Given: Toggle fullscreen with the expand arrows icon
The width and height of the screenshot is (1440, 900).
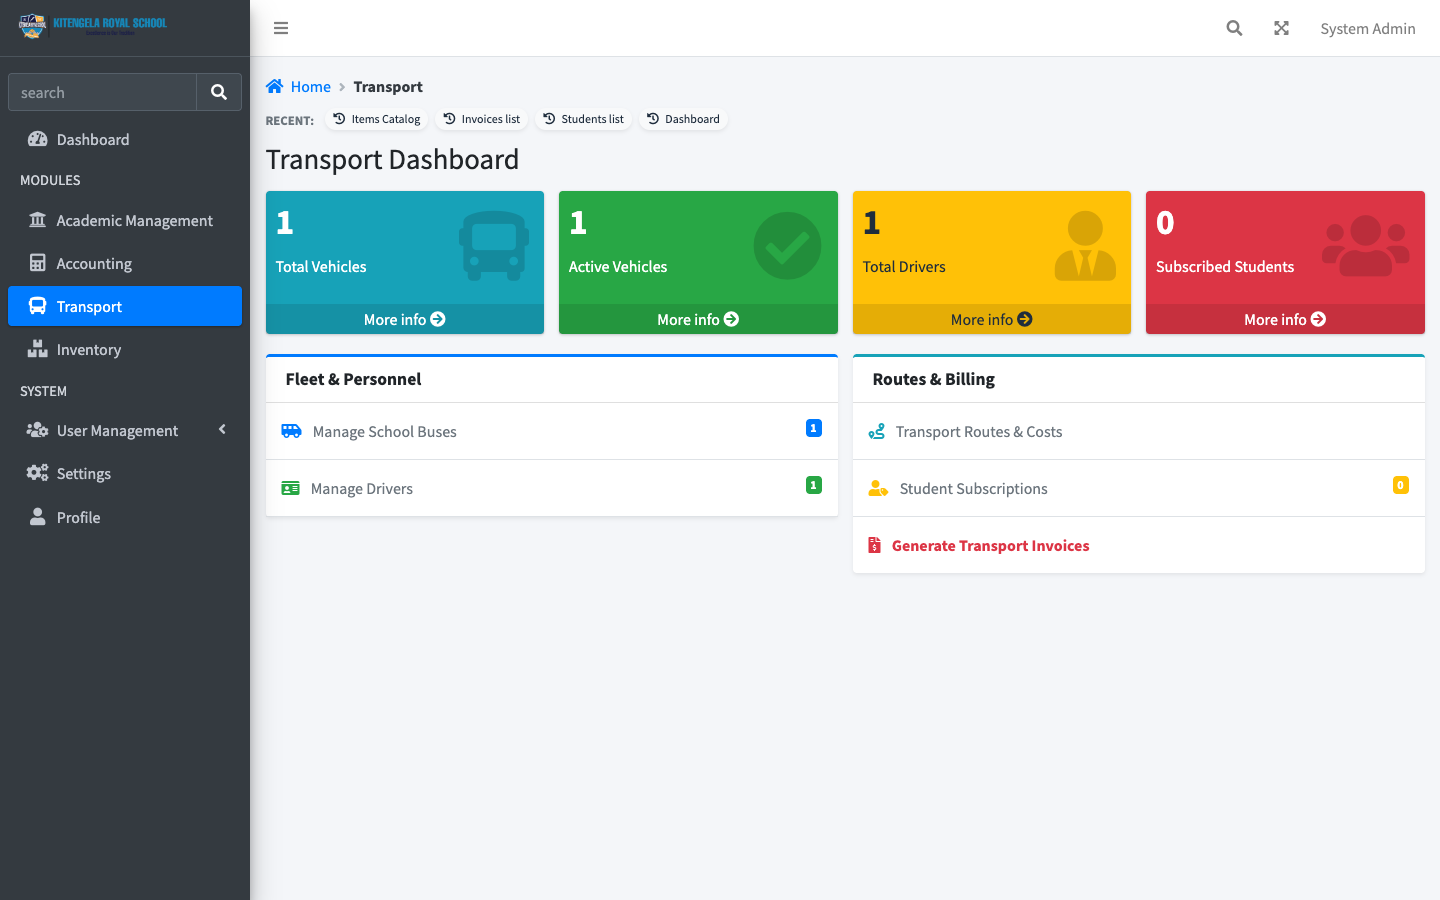Looking at the screenshot, I should click(1281, 28).
